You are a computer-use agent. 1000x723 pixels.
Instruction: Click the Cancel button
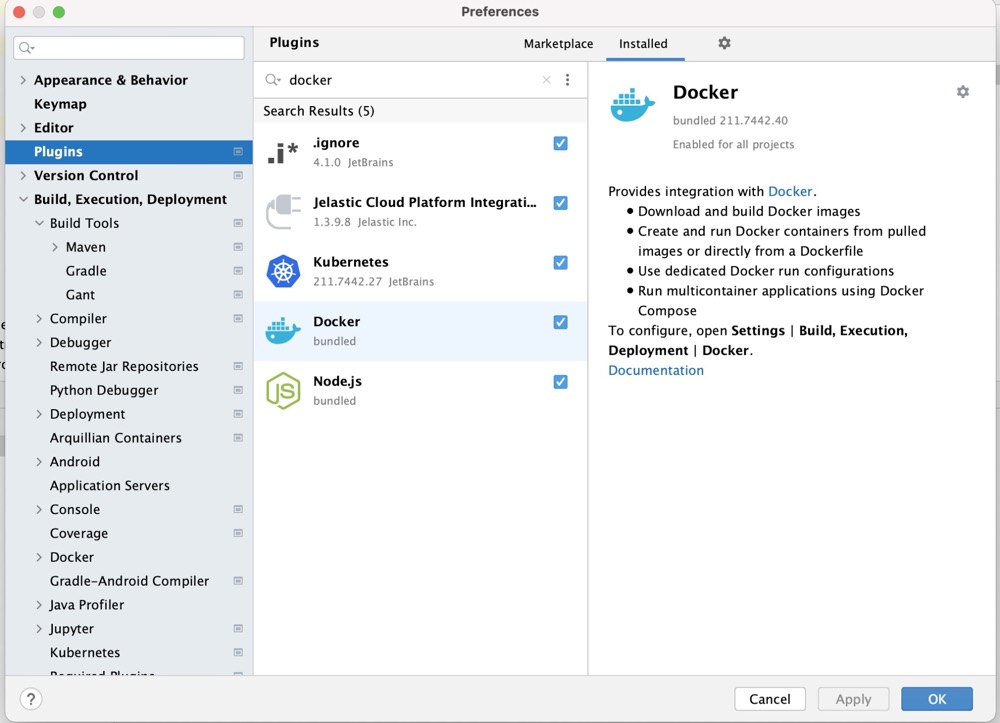click(769, 699)
